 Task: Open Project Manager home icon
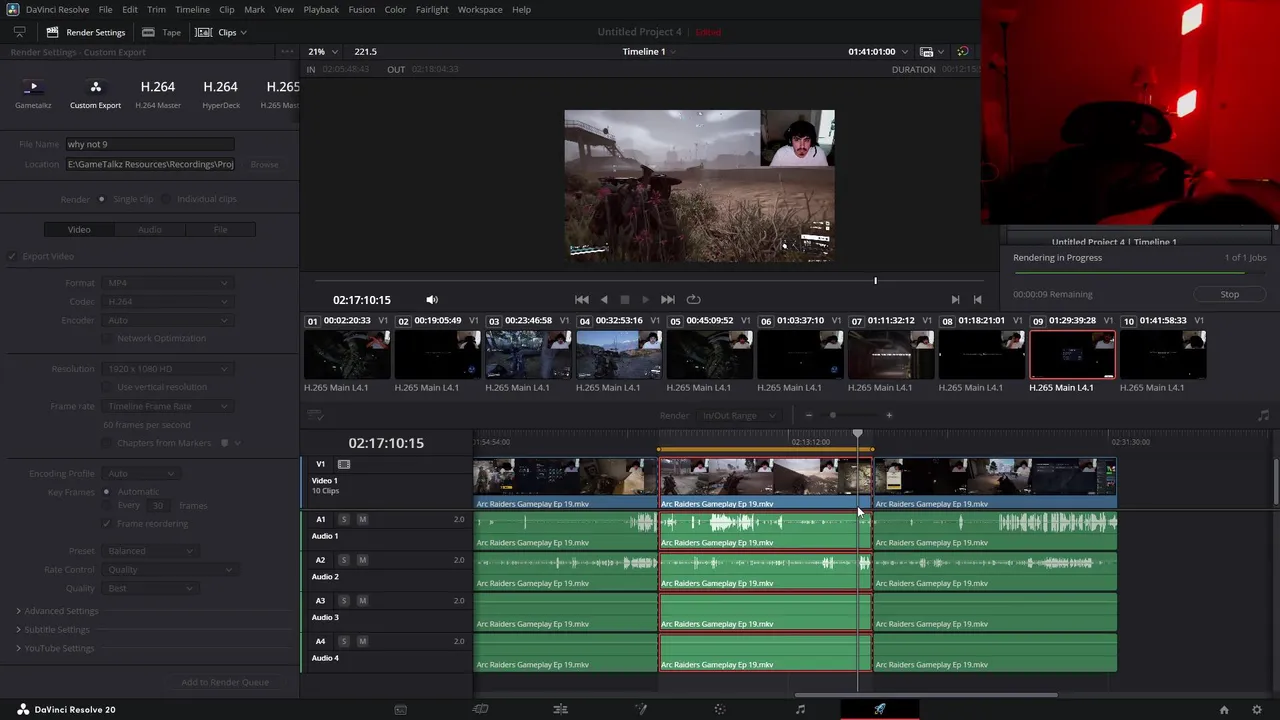(x=1224, y=710)
